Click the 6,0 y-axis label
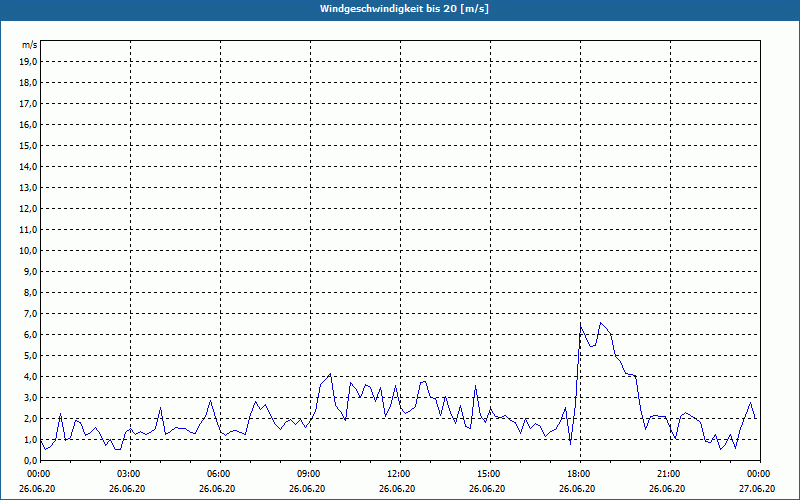The image size is (800, 500). coord(30,335)
